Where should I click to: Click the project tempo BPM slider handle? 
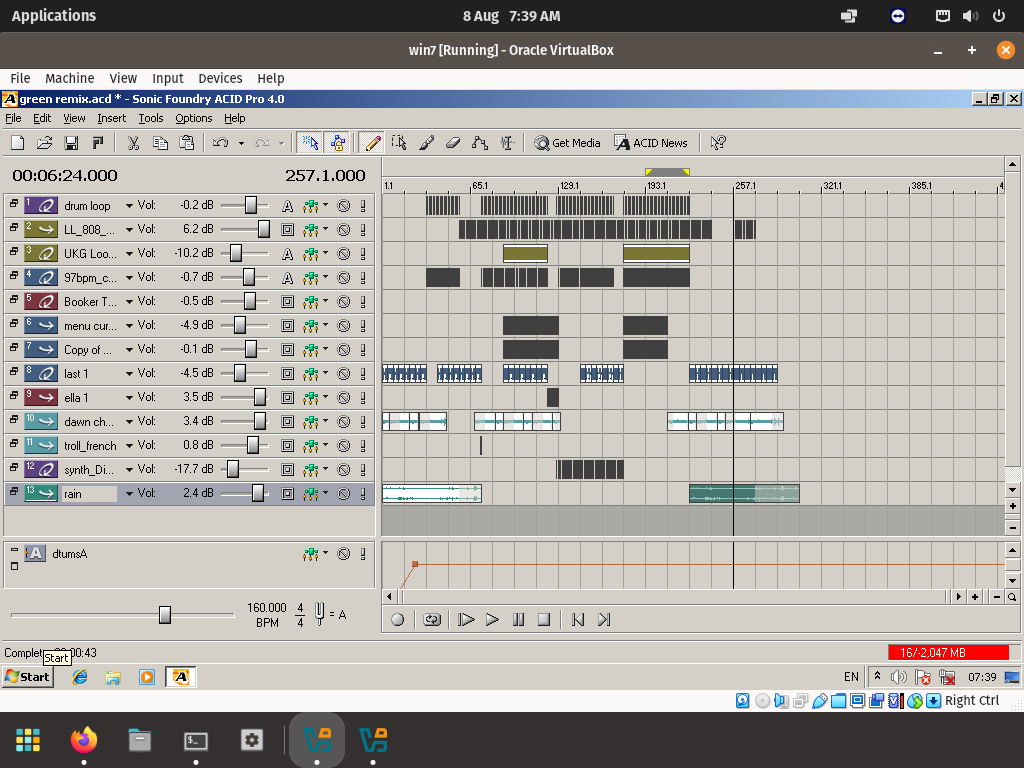165,615
